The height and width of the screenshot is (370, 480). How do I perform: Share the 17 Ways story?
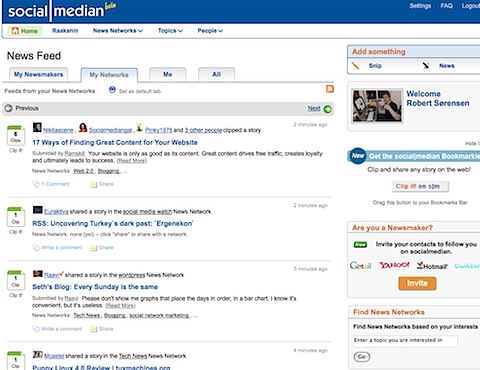102,184
